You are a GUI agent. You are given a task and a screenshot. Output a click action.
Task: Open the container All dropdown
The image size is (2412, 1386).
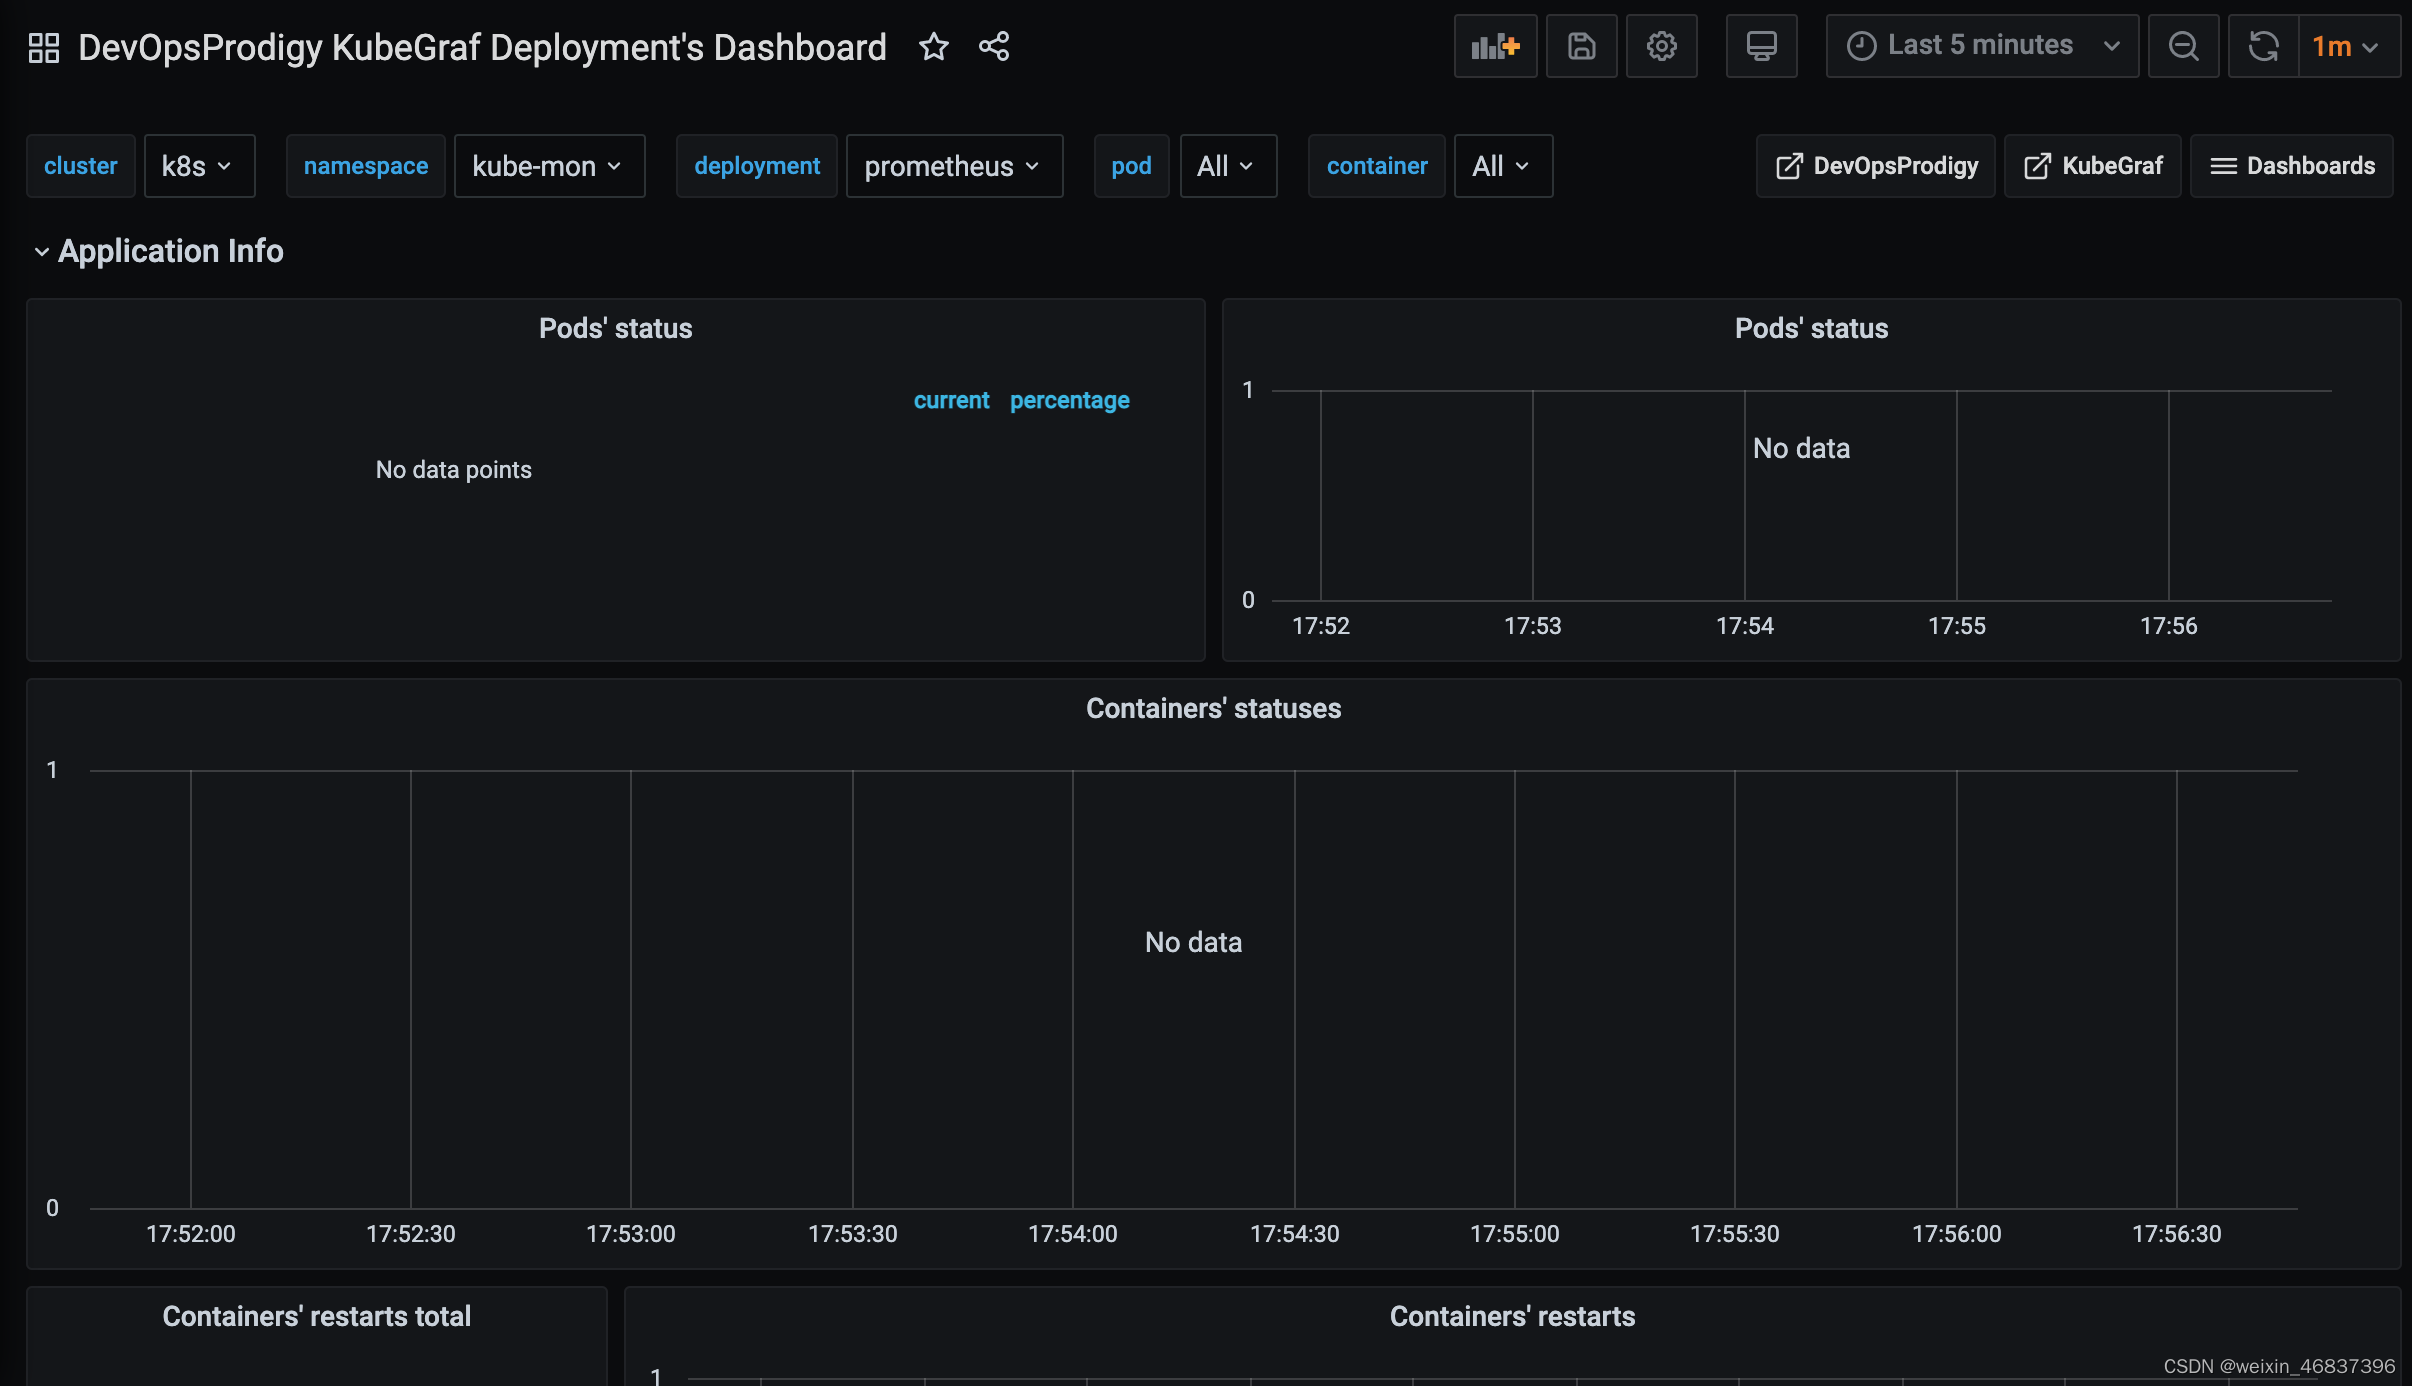[1503, 166]
